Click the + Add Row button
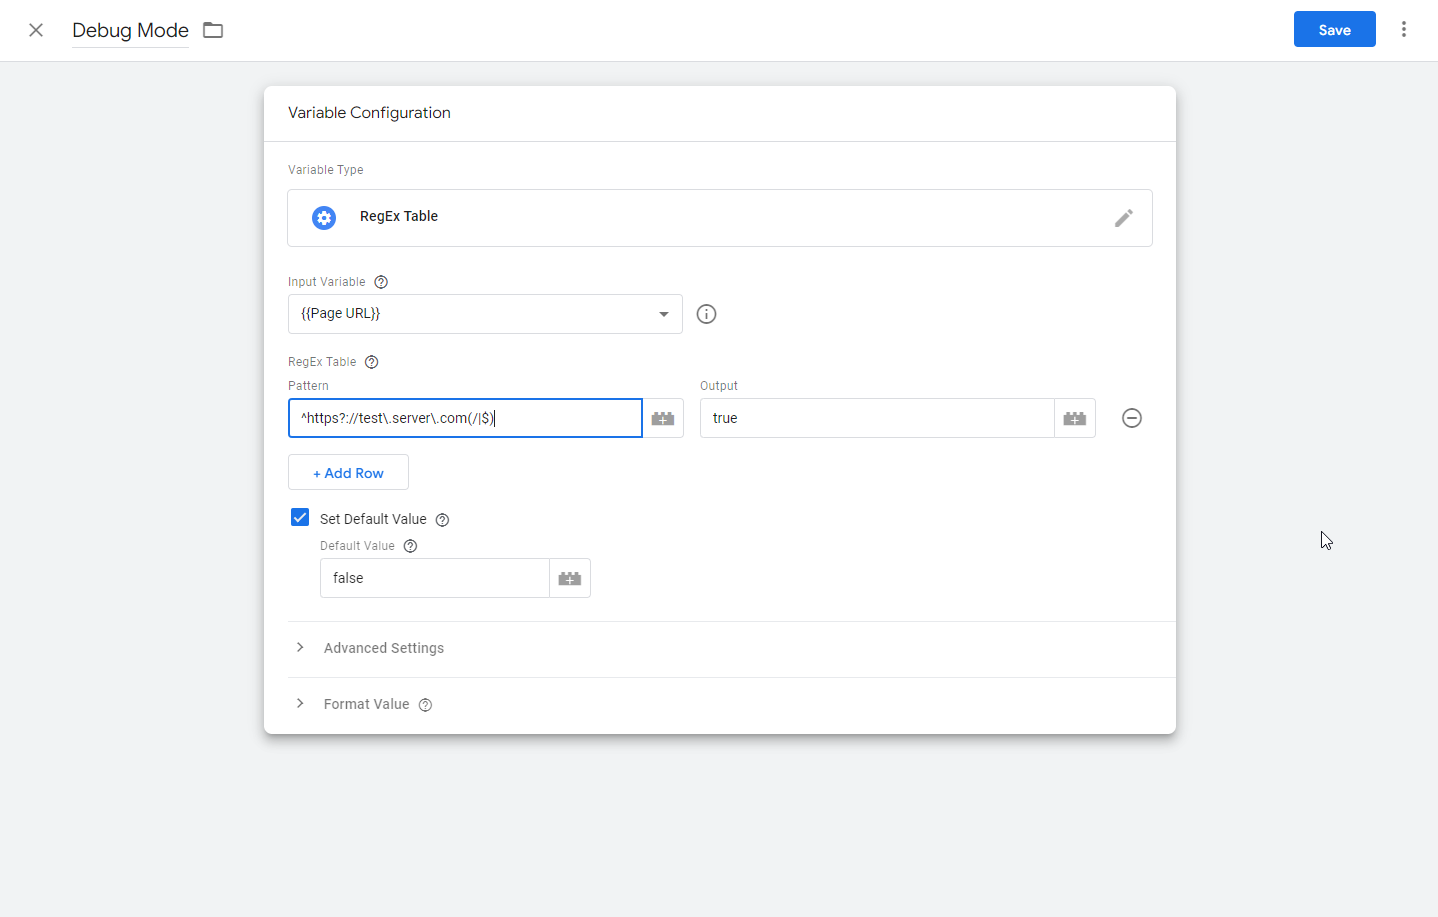 tap(348, 472)
